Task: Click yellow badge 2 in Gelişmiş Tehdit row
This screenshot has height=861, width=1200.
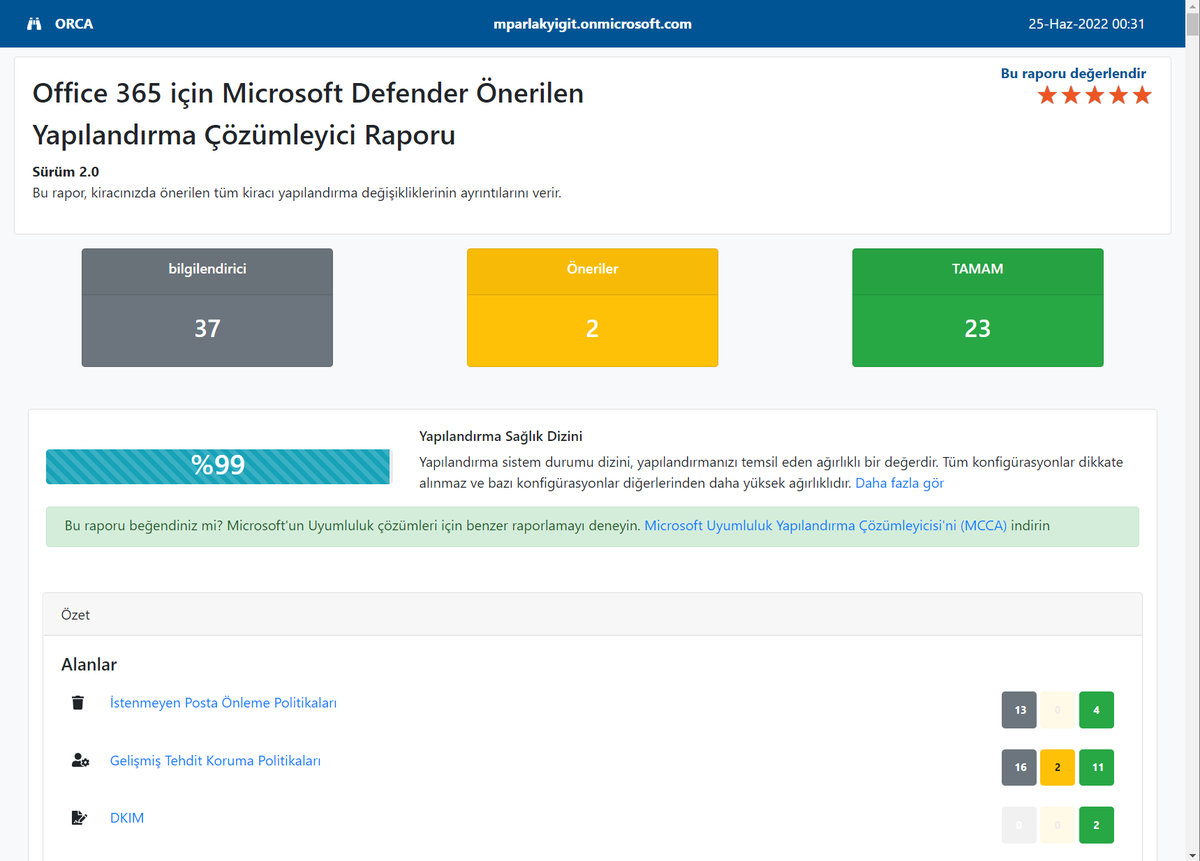Action: (1058, 768)
